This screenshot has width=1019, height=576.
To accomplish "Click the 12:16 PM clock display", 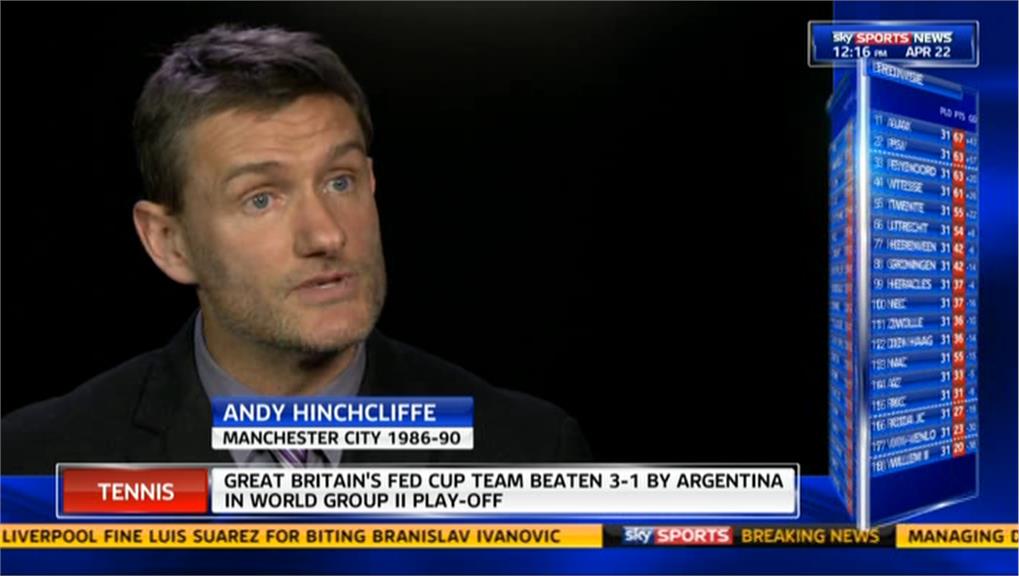I will coord(859,52).
